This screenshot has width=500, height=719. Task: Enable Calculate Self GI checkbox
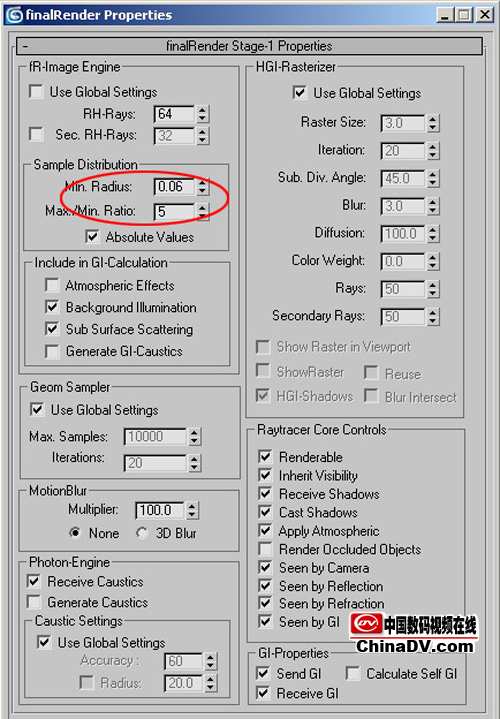coord(352,673)
